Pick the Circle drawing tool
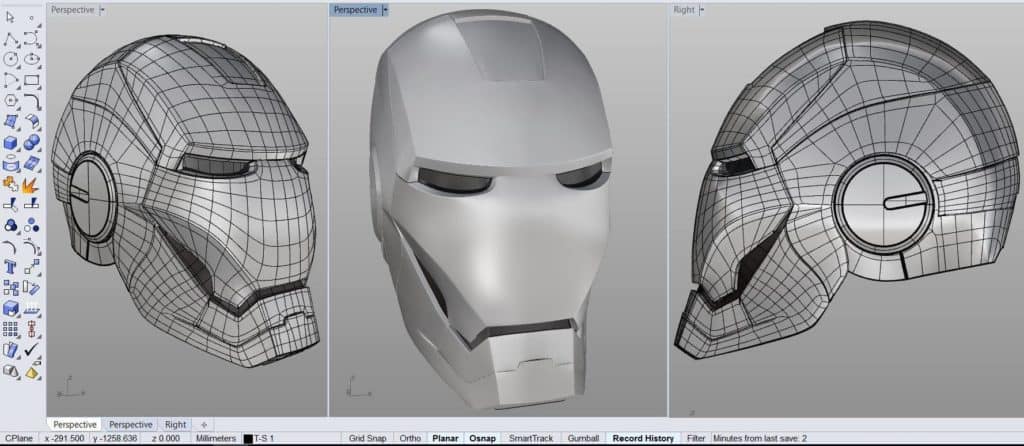The image size is (1024, 446). point(10,60)
